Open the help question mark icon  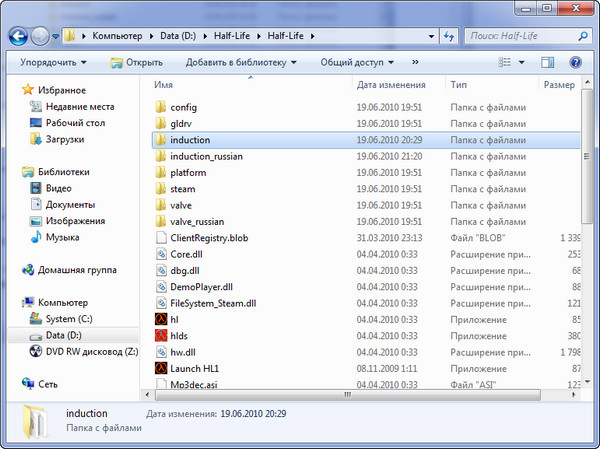coord(575,62)
